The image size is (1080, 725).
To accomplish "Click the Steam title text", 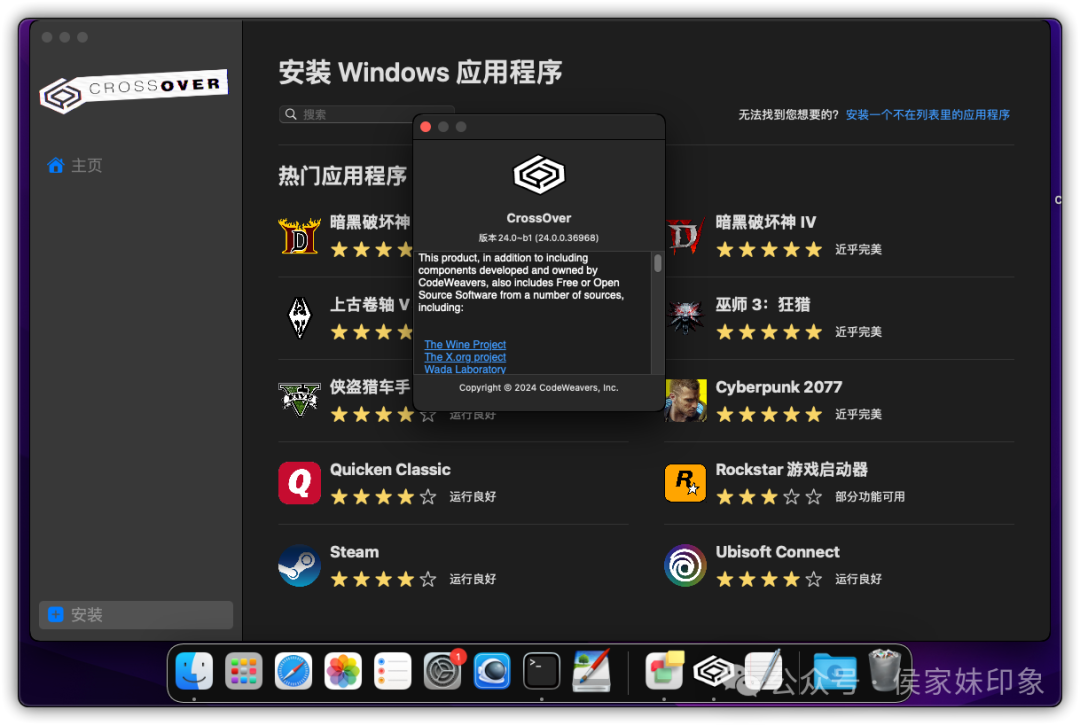I will click(x=354, y=552).
